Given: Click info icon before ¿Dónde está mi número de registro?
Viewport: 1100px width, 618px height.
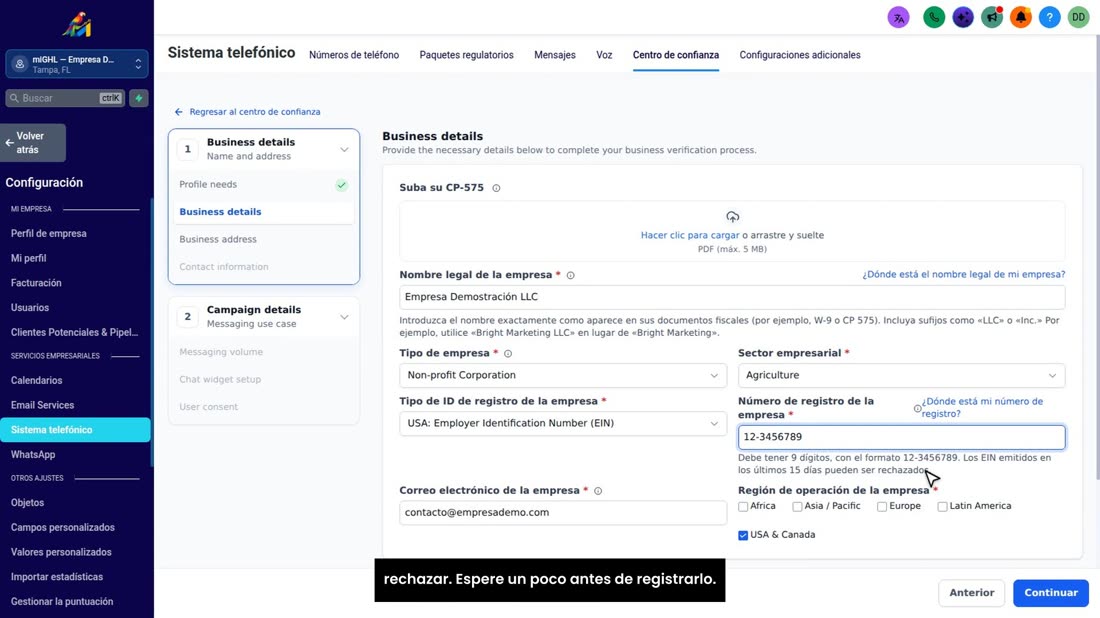Looking at the screenshot, I should click(x=917, y=408).
